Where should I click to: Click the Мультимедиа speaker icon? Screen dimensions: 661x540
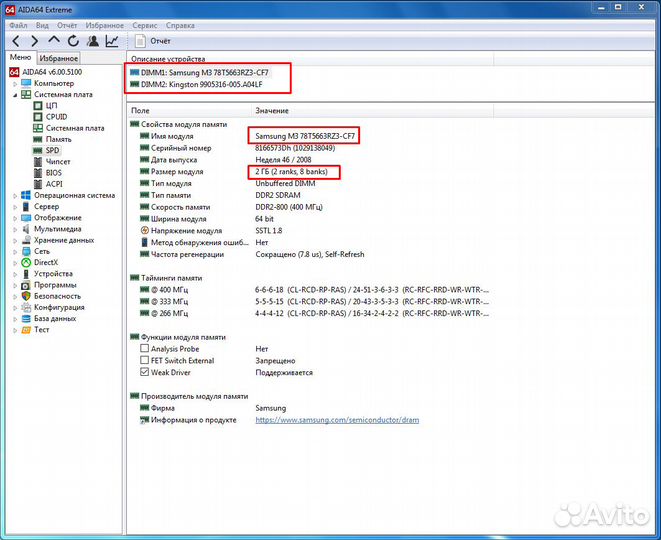click(x=26, y=229)
